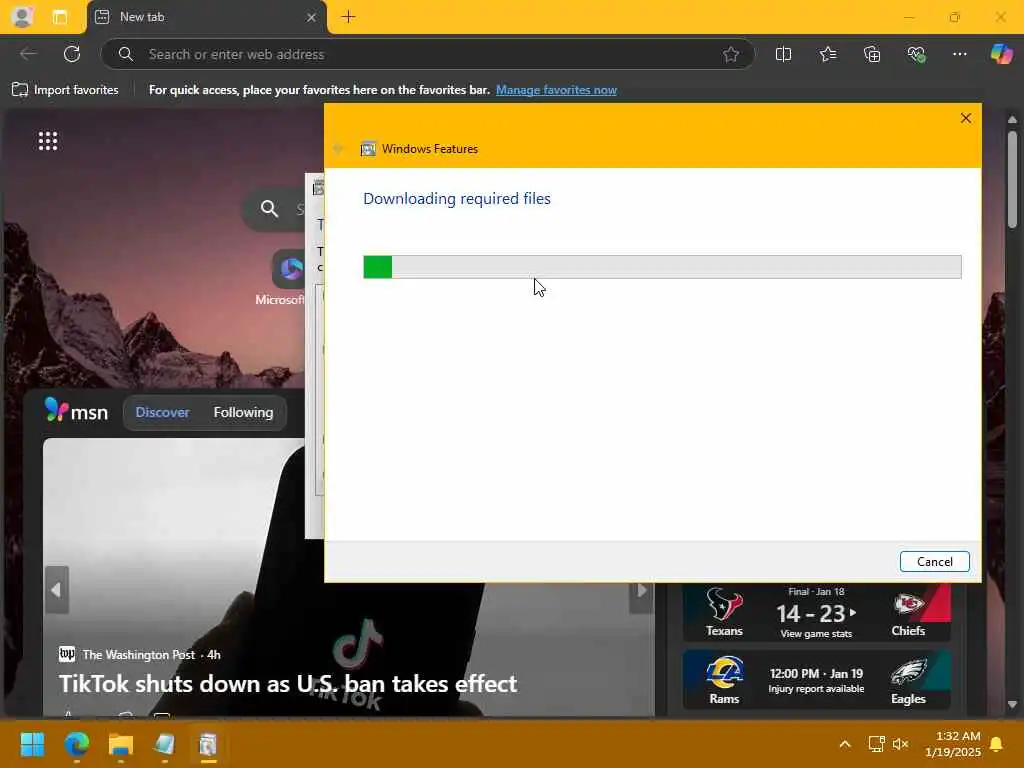This screenshot has width=1024, height=768.
Task: Click the muted volume tray icon
Action: coord(901,744)
